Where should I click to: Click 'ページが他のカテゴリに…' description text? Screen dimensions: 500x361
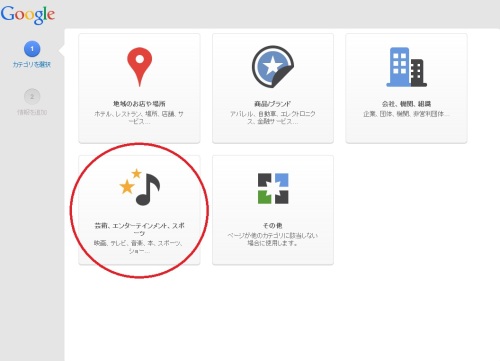pyautogui.click(x=273, y=239)
